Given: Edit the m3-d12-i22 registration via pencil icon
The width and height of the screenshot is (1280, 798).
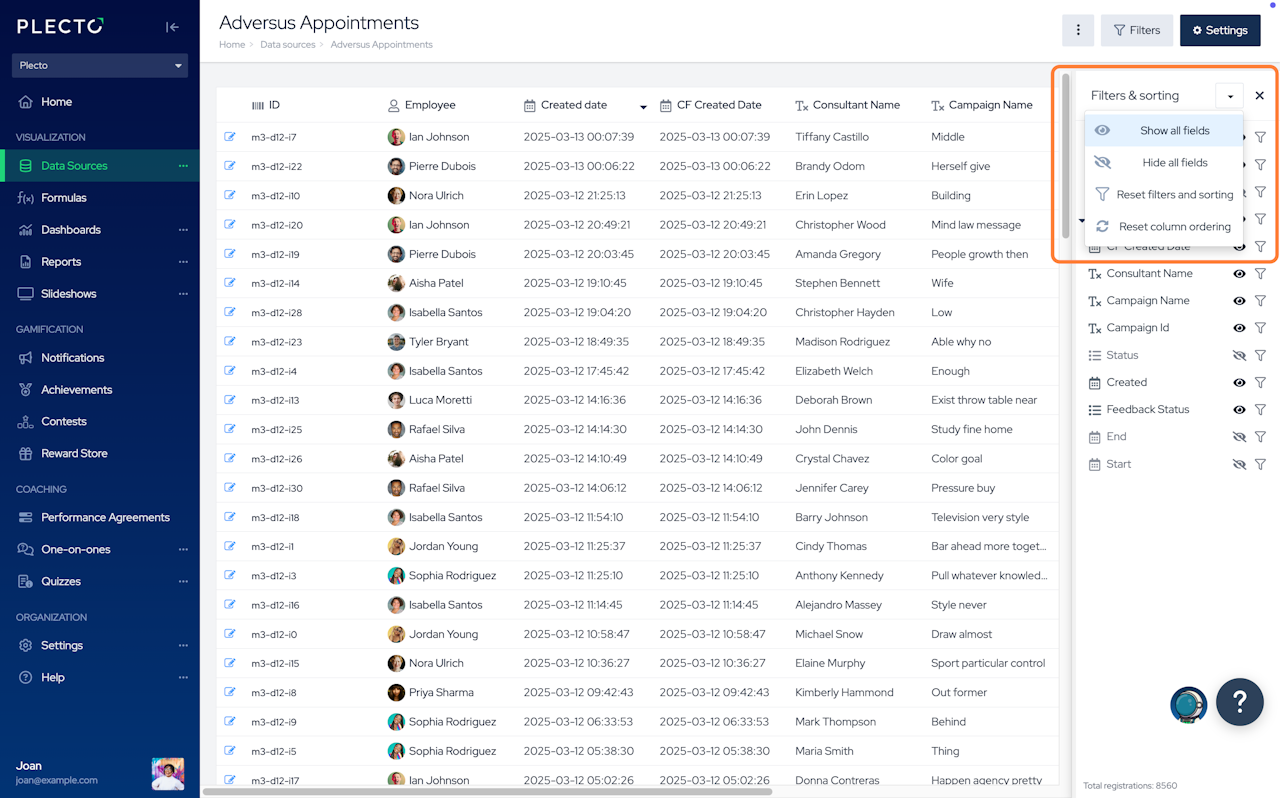Looking at the screenshot, I should click(230, 165).
